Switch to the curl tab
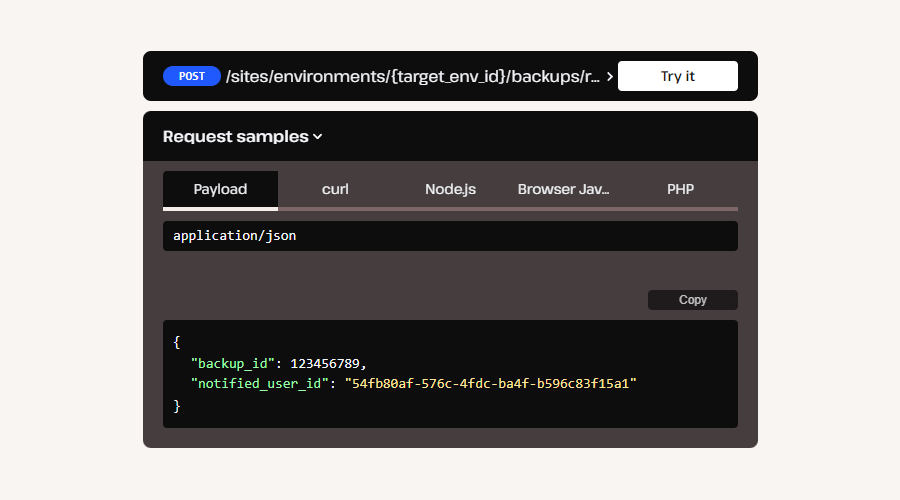900x500 pixels. (335, 189)
